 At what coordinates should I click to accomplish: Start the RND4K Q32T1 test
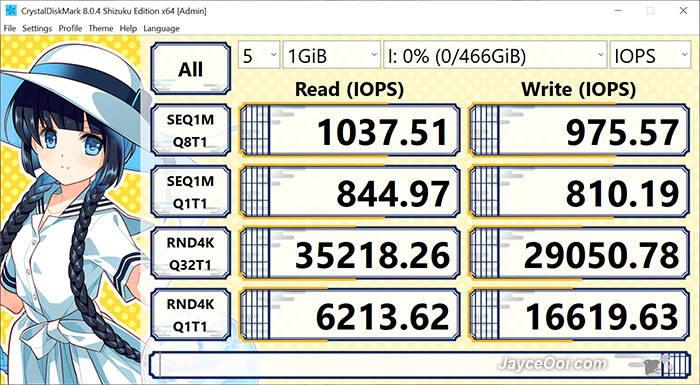[191, 253]
